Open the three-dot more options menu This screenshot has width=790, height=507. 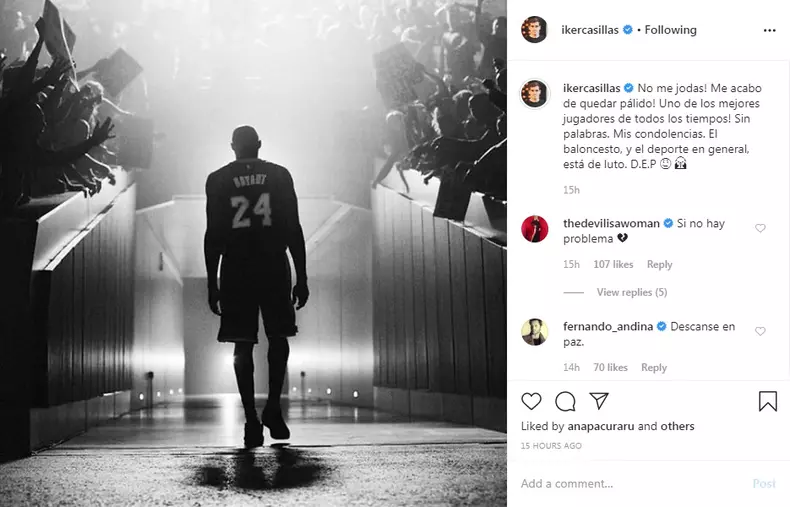pyautogui.click(x=769, y=31)
